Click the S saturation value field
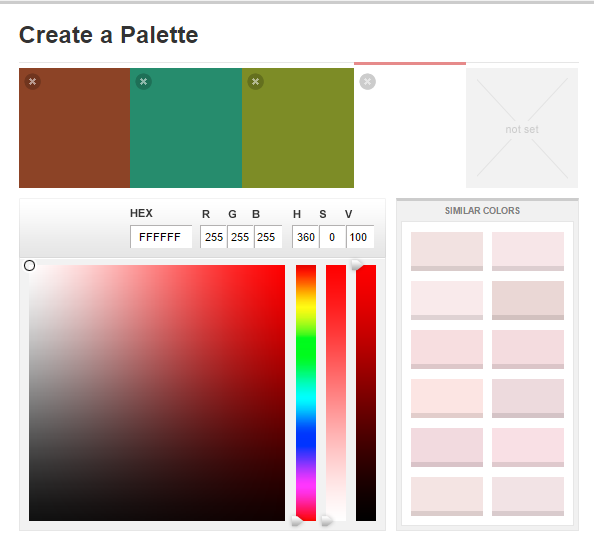Screen dimensions: 594x538 point(332,237)
